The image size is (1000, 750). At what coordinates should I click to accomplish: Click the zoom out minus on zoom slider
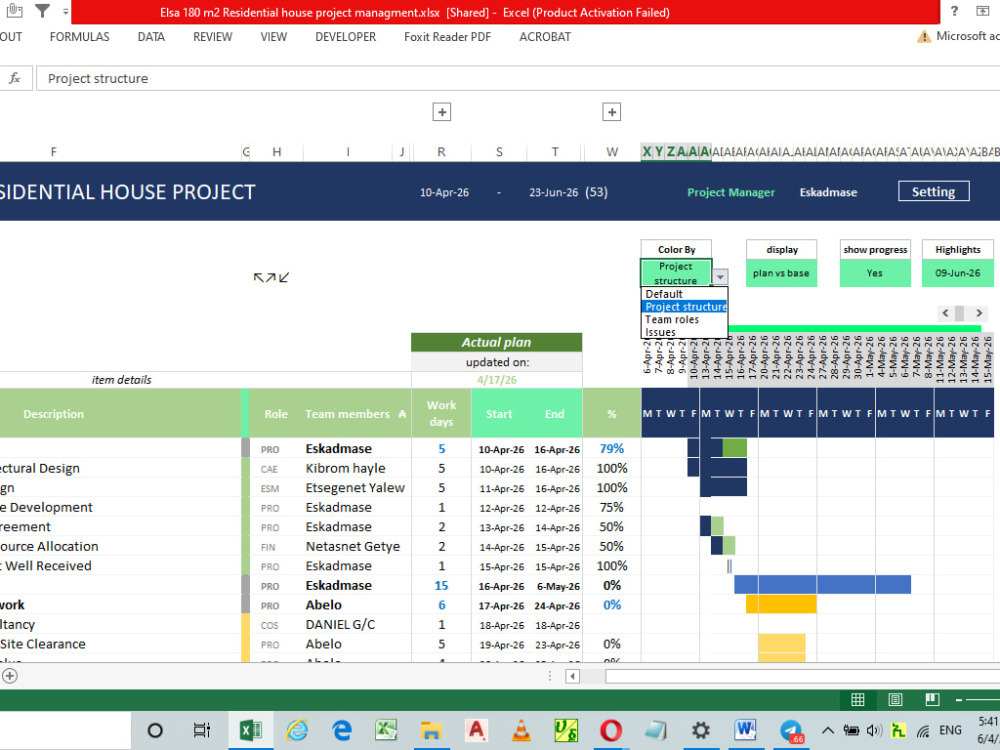[x=959, y=700]
